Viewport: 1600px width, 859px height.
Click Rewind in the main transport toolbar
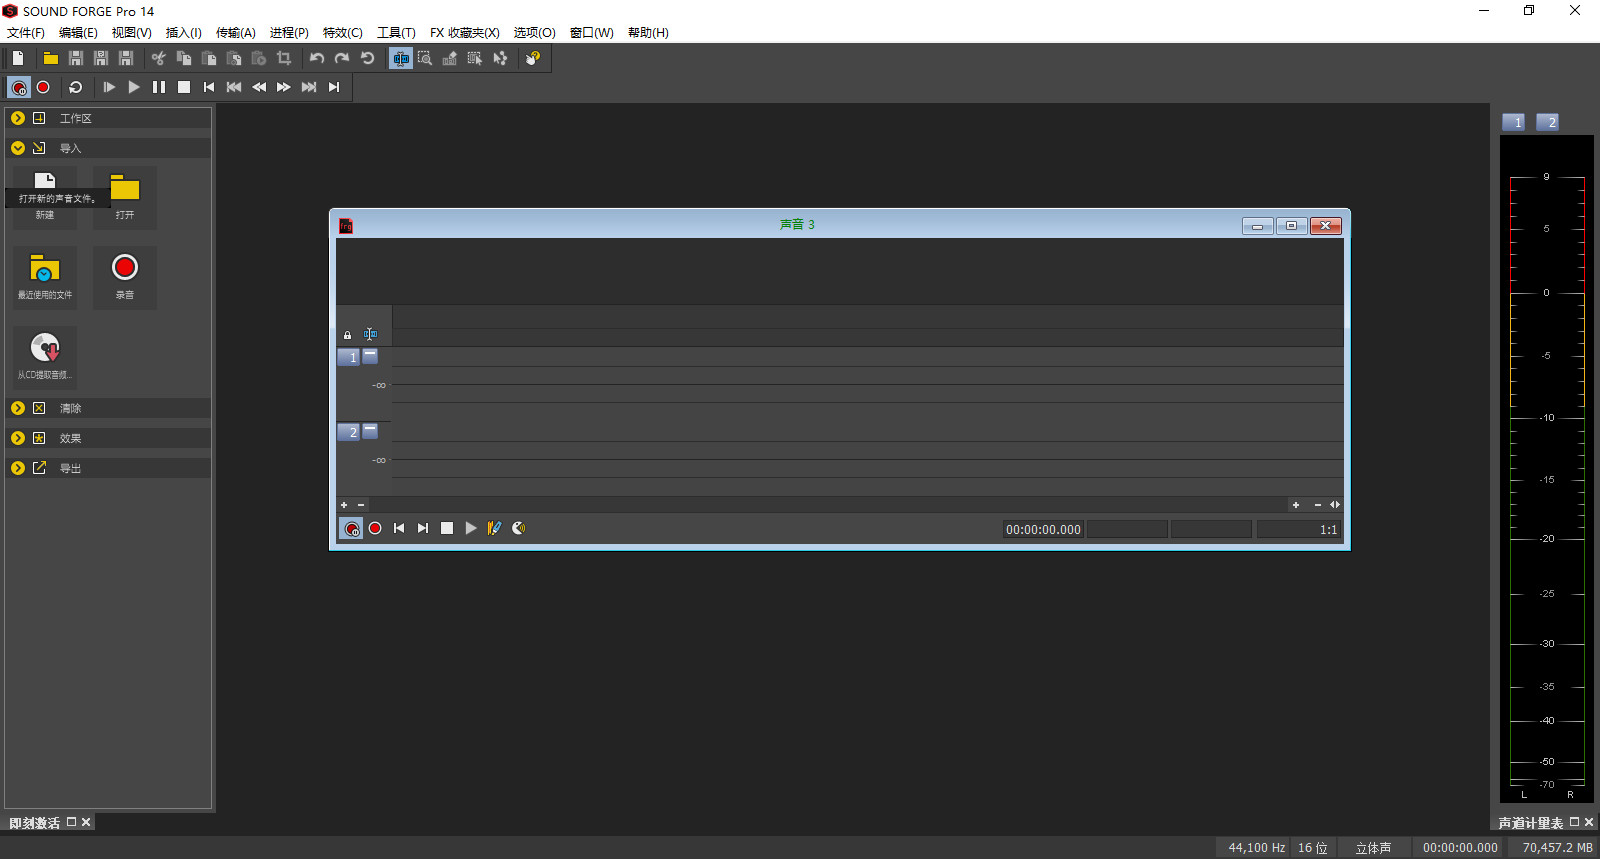[x=259, y=87]
